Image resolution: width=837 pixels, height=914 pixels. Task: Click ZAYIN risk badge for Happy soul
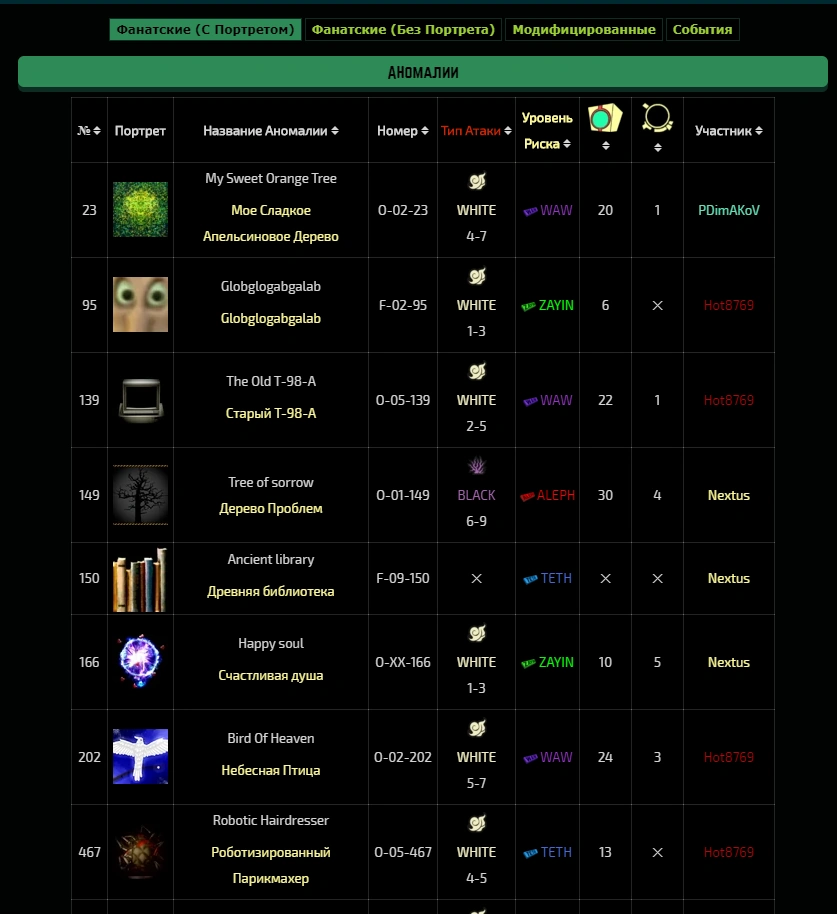click(x=547, y=662)
